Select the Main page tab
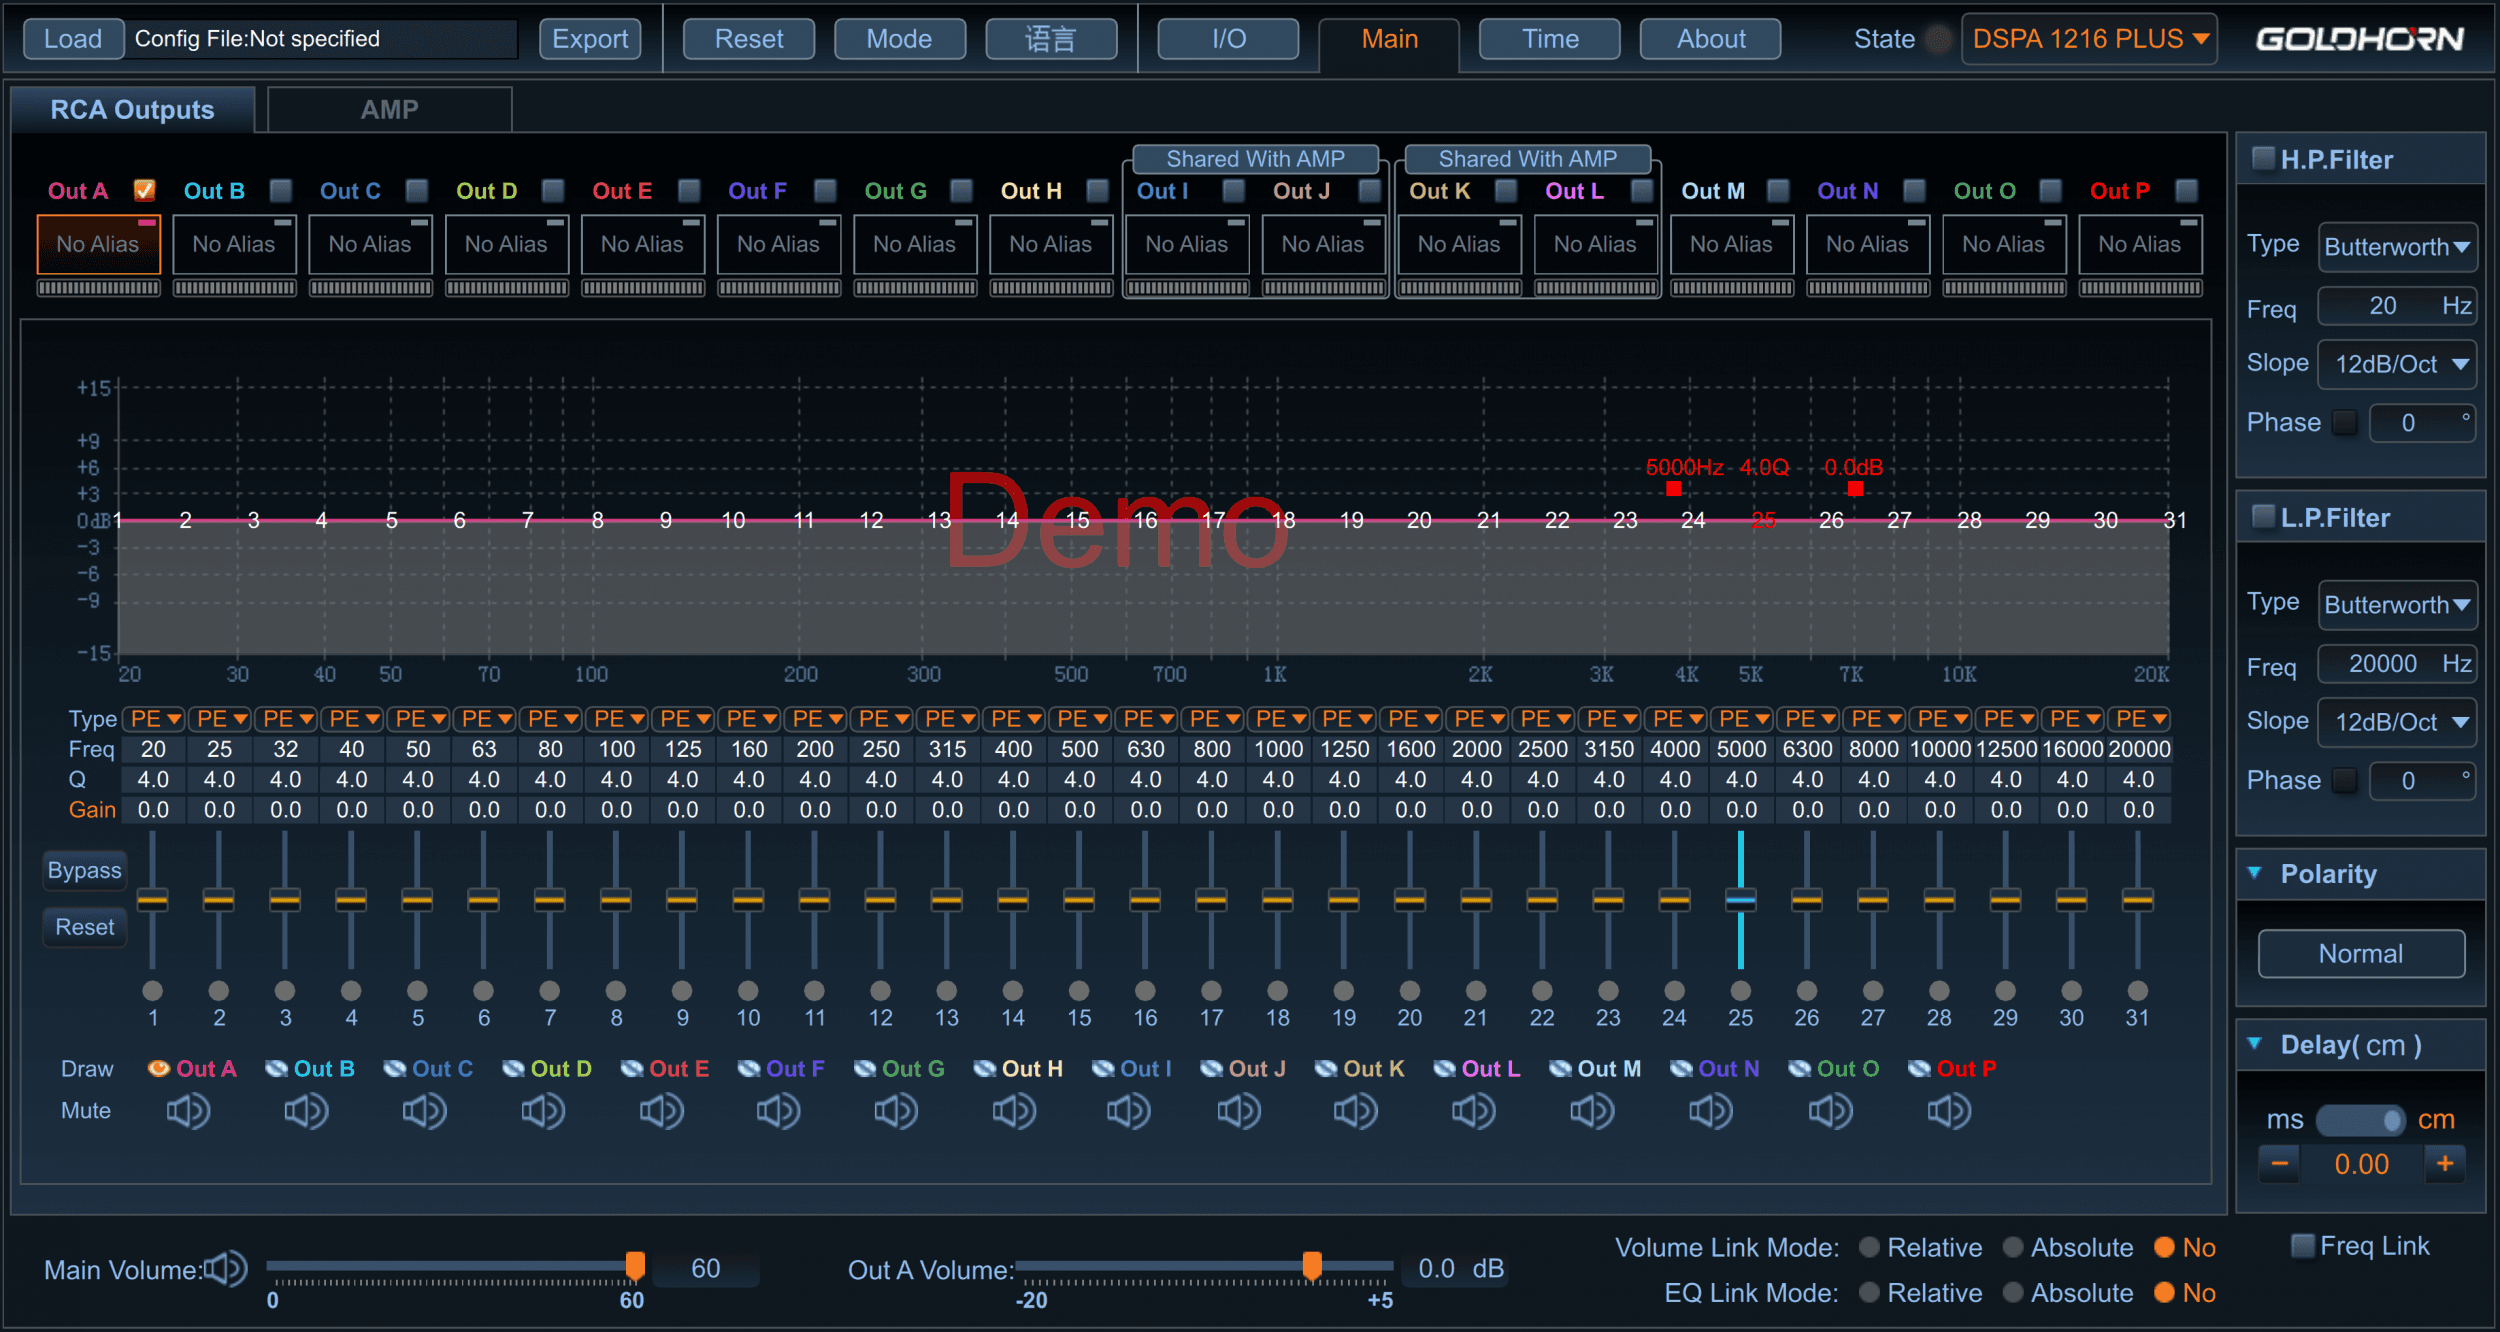2500x1332 pixels. pyautogui.click(x=1389, y=40)
